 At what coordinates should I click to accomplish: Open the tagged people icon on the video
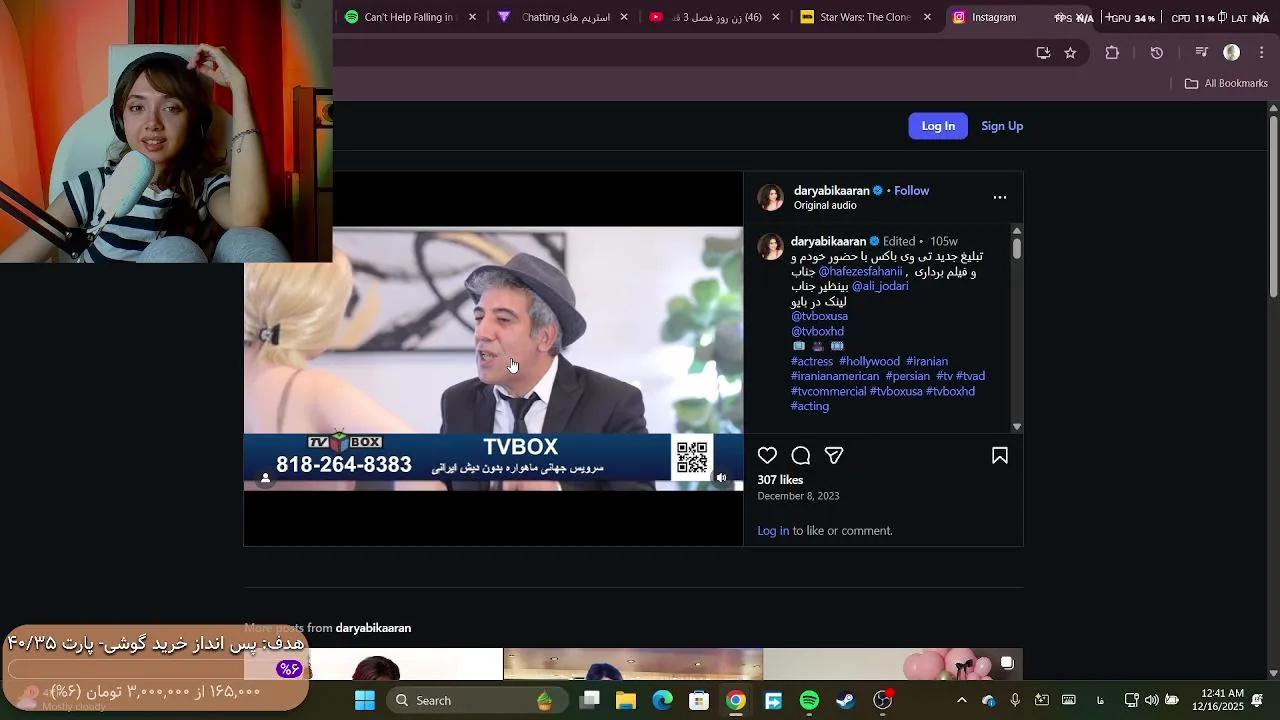pos(265,478)
